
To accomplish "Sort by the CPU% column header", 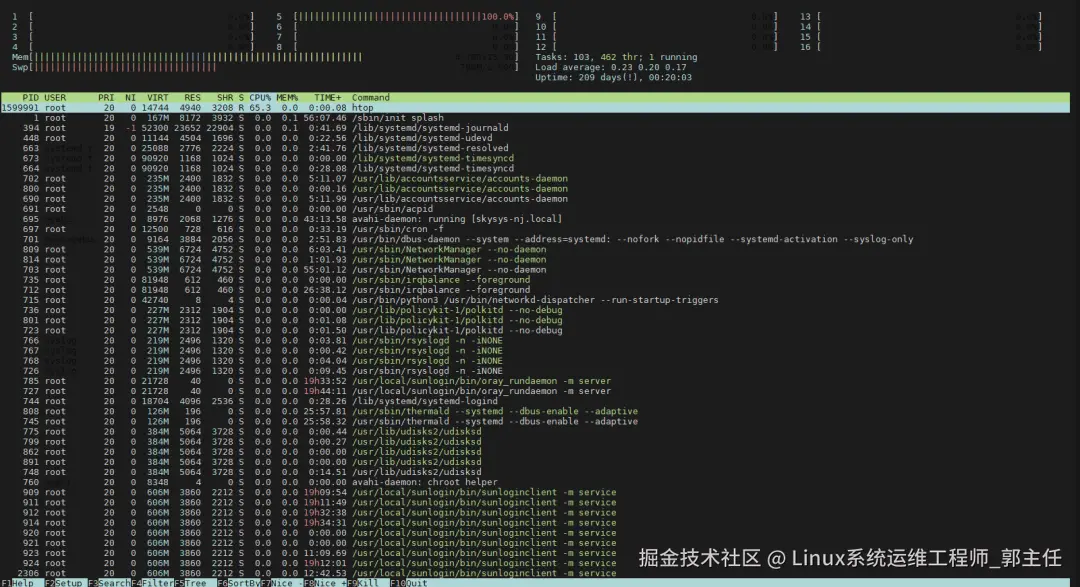I will click(260, 98).
